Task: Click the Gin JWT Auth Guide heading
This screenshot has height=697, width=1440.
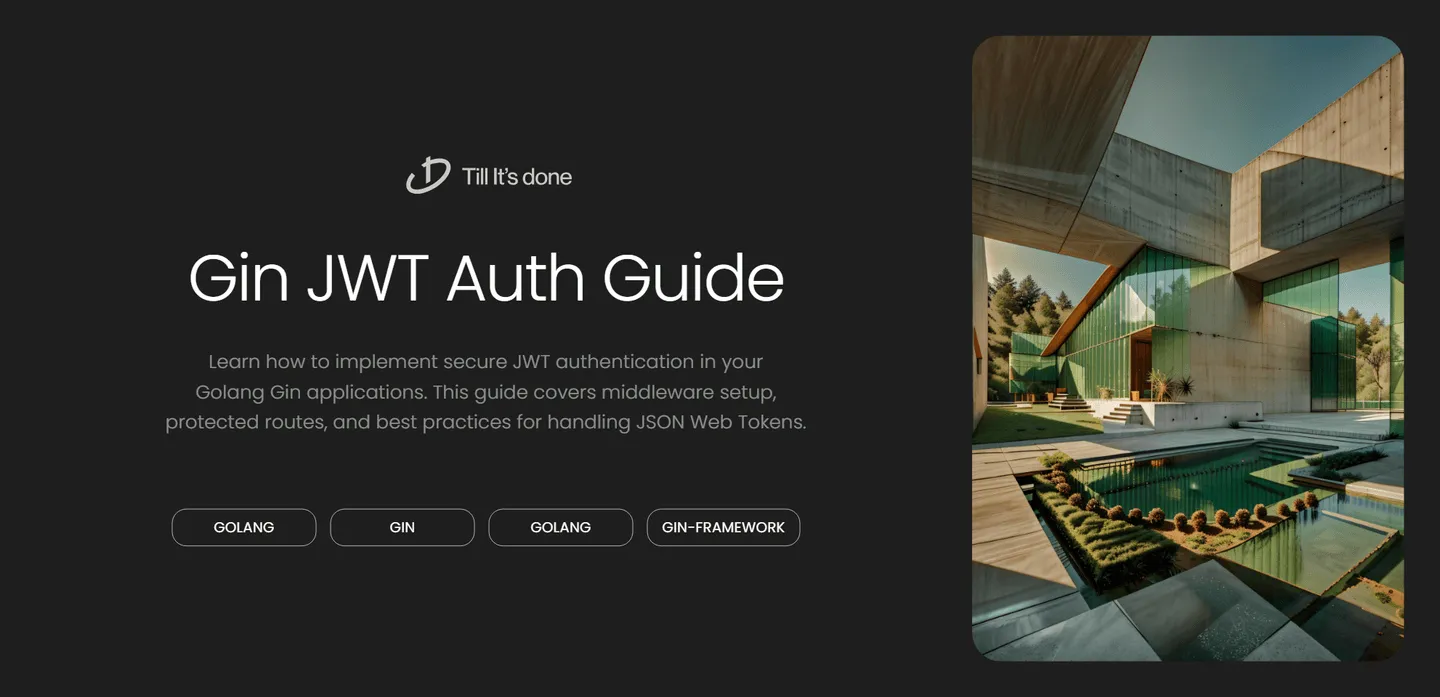Action: pyautogui.click(x=486, y=278)
